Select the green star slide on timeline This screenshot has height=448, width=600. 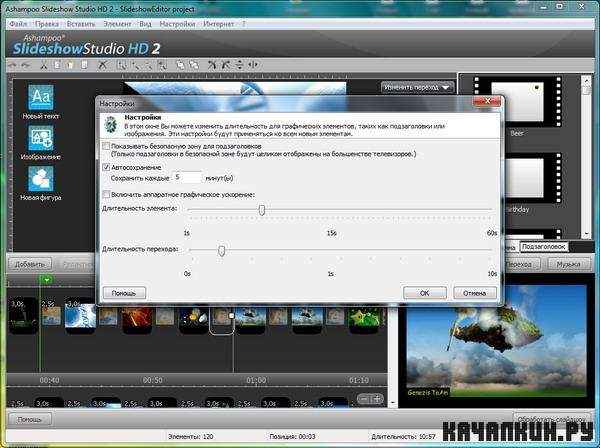[364, 319]
